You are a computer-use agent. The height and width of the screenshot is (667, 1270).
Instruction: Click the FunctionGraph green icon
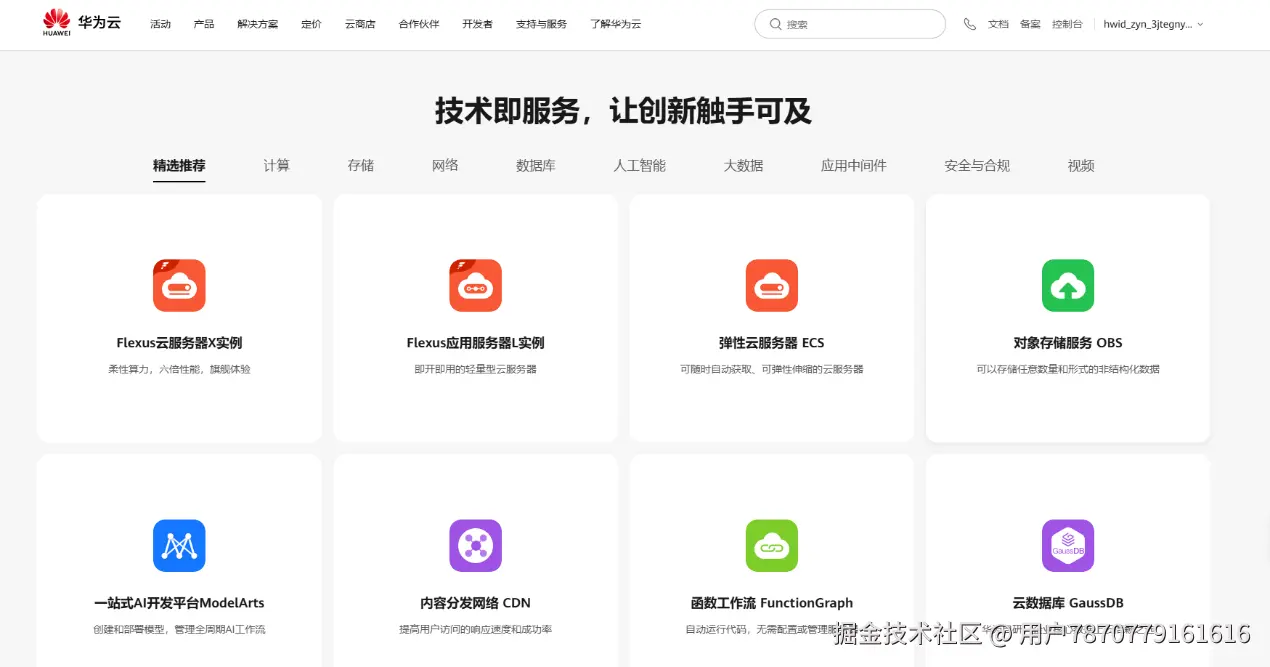pyautogui.click(x=772, y=545)
